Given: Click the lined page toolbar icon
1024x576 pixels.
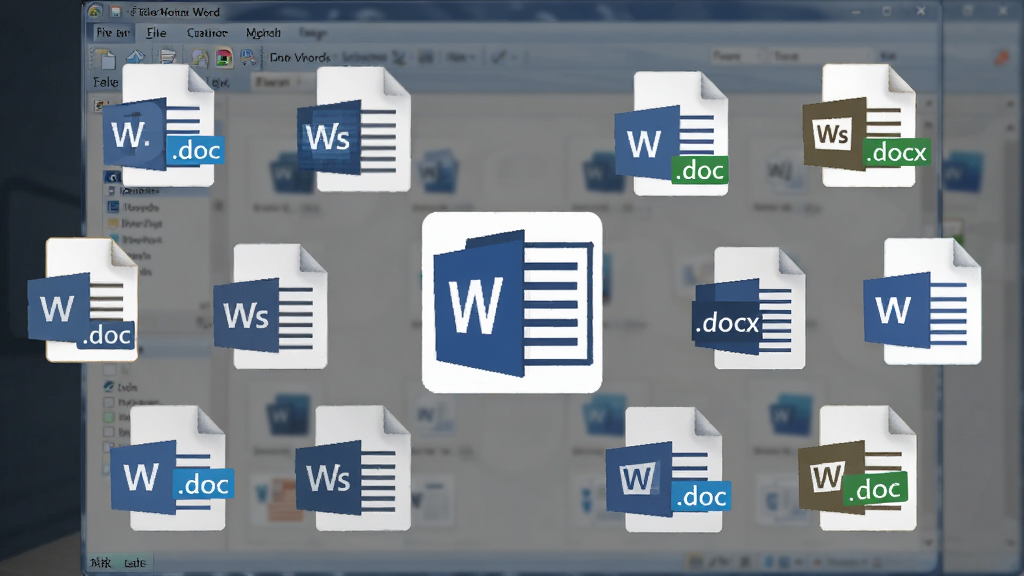Looking at the screenshot, I should click(x=168, y=57).
